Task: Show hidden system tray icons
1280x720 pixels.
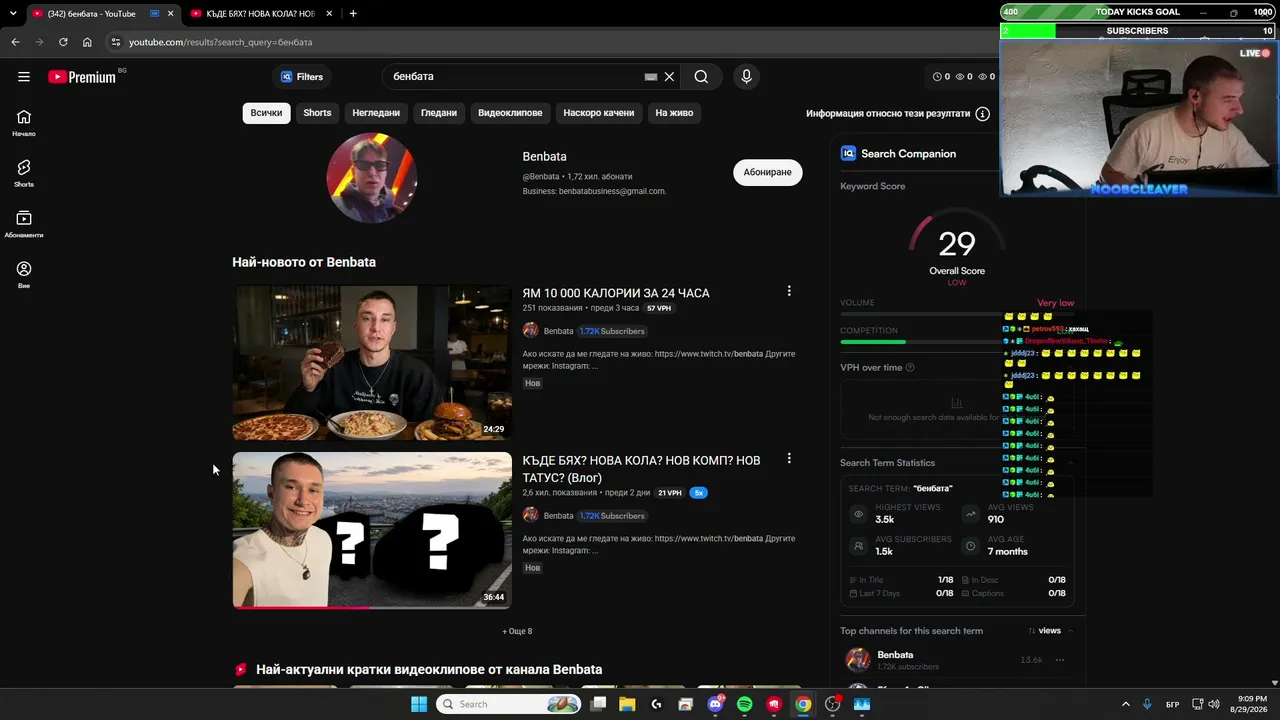Action: [1125, 704]
